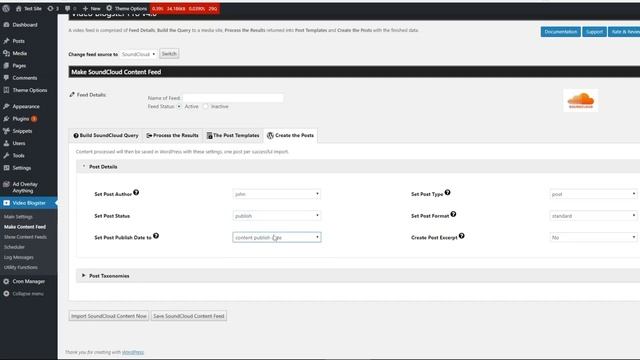Click the Name of Feed field

coord(233,98)
